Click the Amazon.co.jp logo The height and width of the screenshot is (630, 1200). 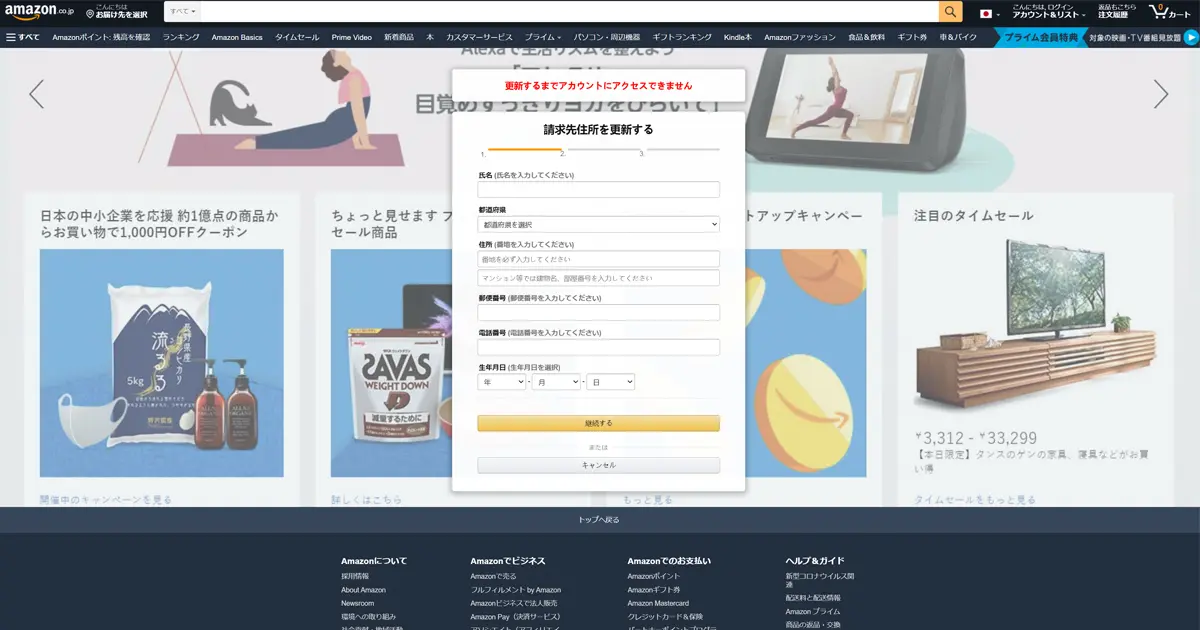point(40,12)
